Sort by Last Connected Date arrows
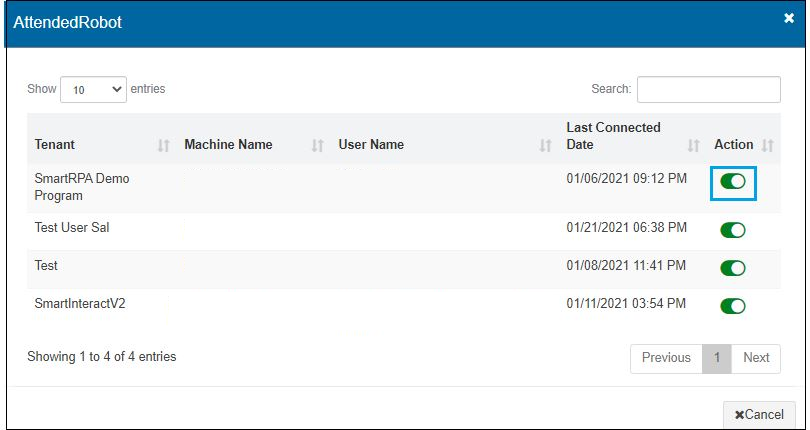Viewport: 810px width, 430px height. pyautogui.click(x=693, y=146)
